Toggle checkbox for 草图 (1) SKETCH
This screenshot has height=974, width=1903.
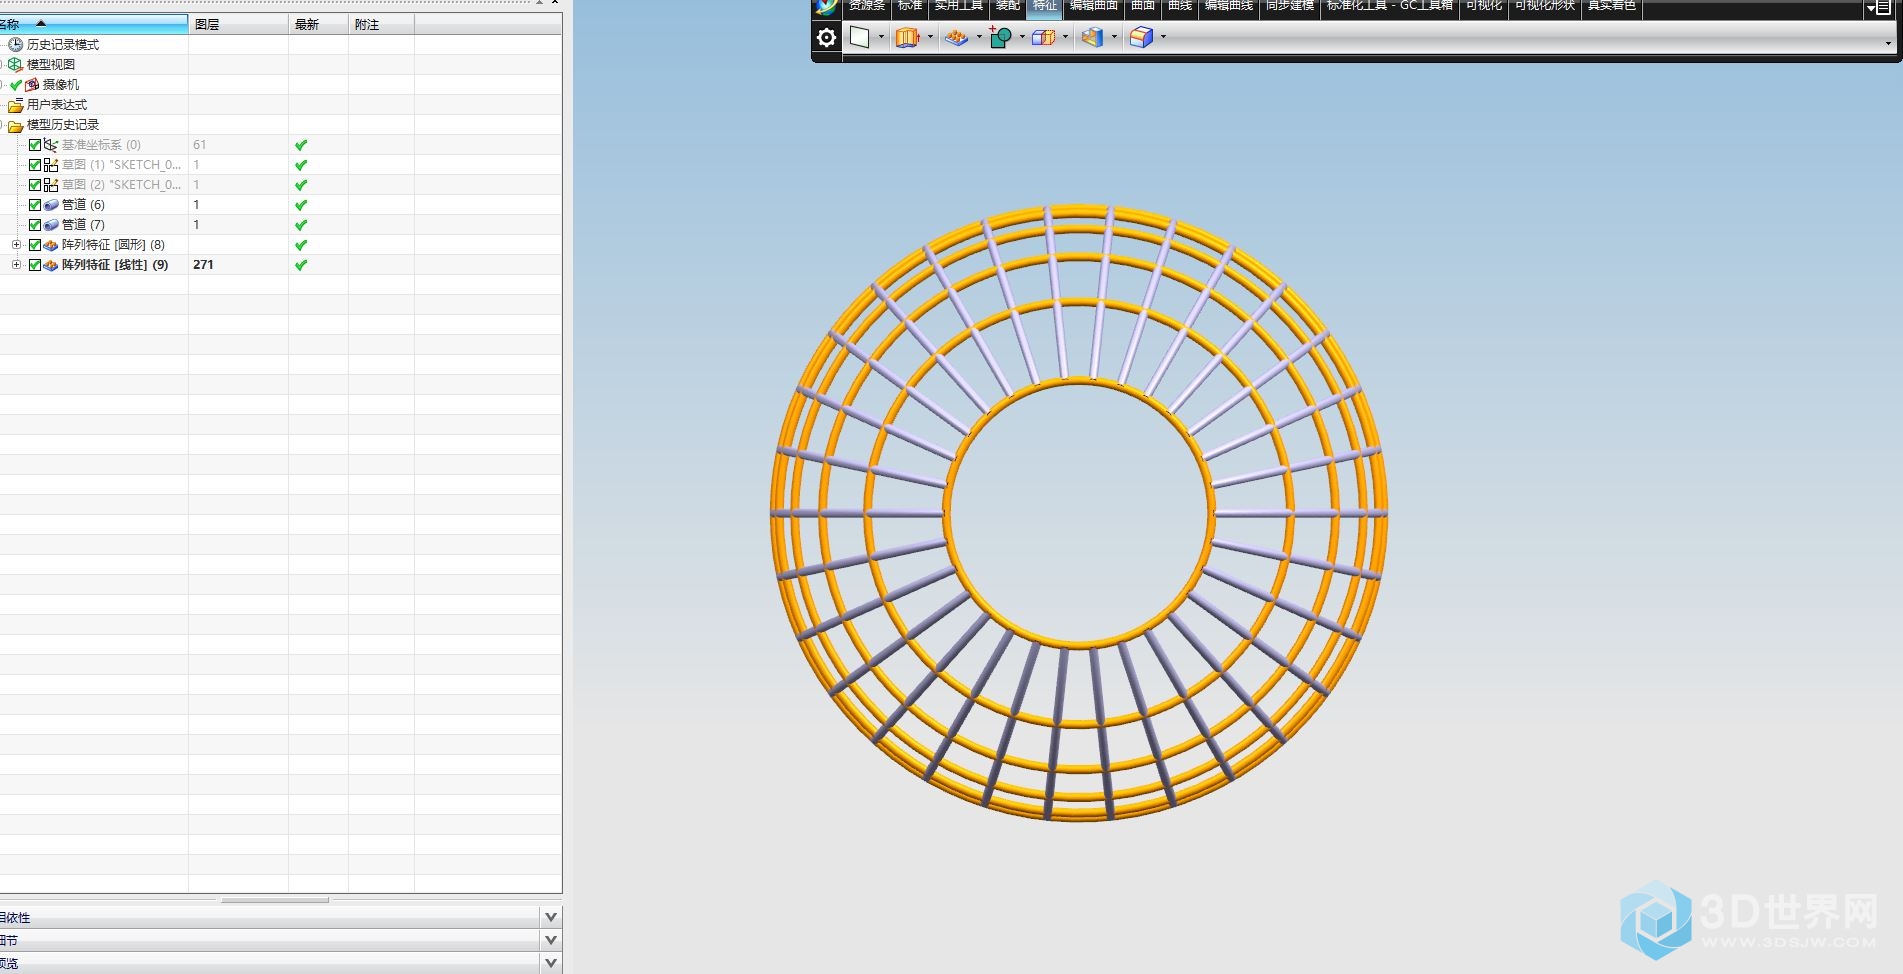click(x=35, y=165)
